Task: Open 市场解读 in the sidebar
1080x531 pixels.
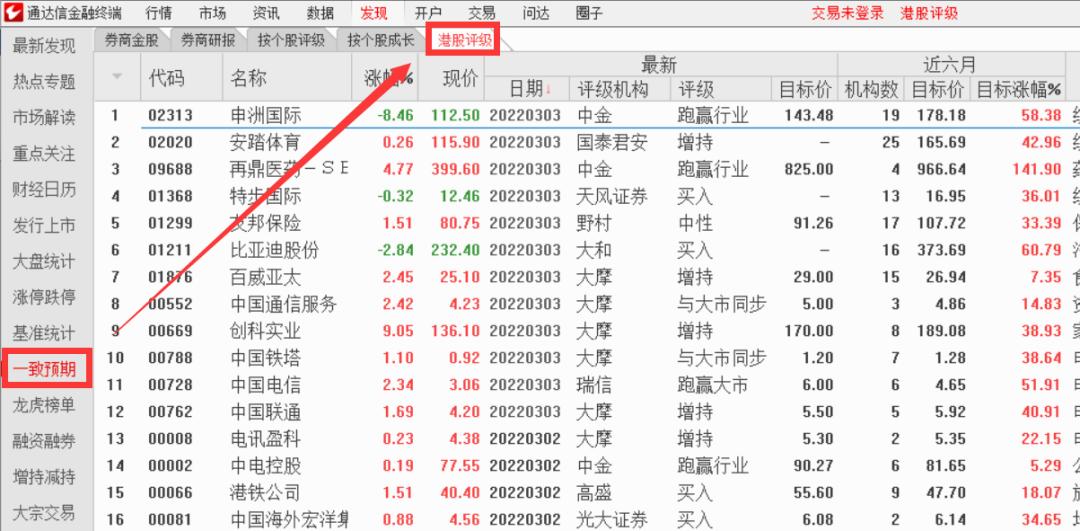Action: tap(44, 118)
